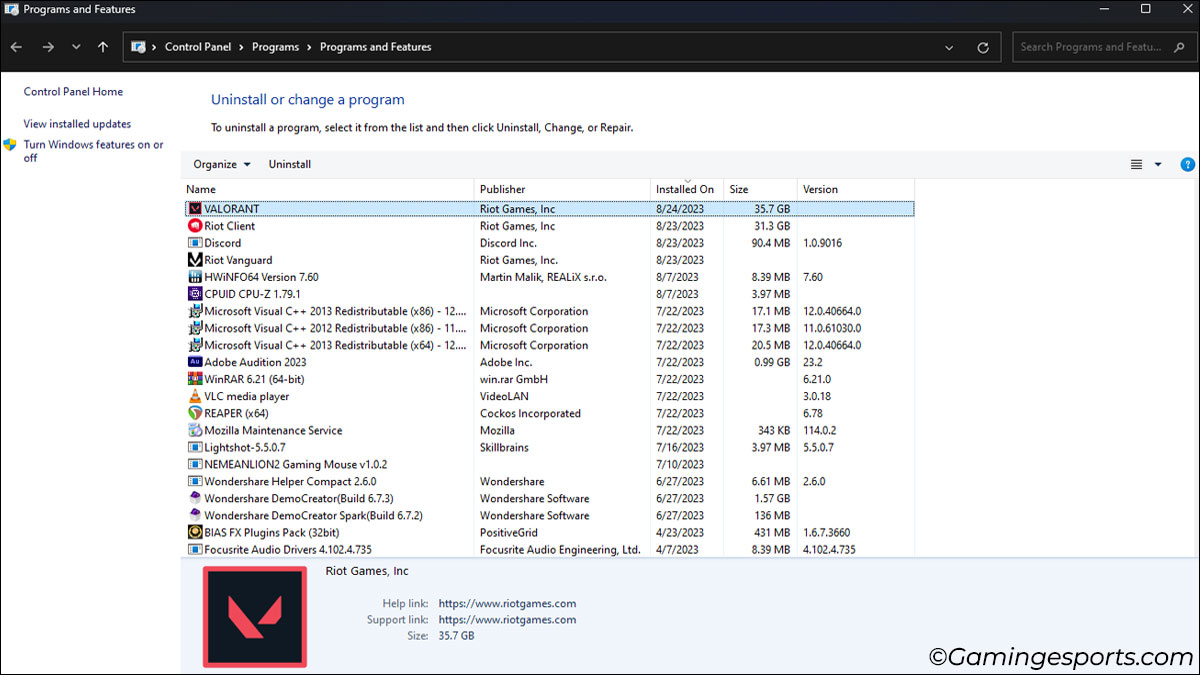
Task: Click the Wondershare Helper Compact icon
Action: coord(195,481)
